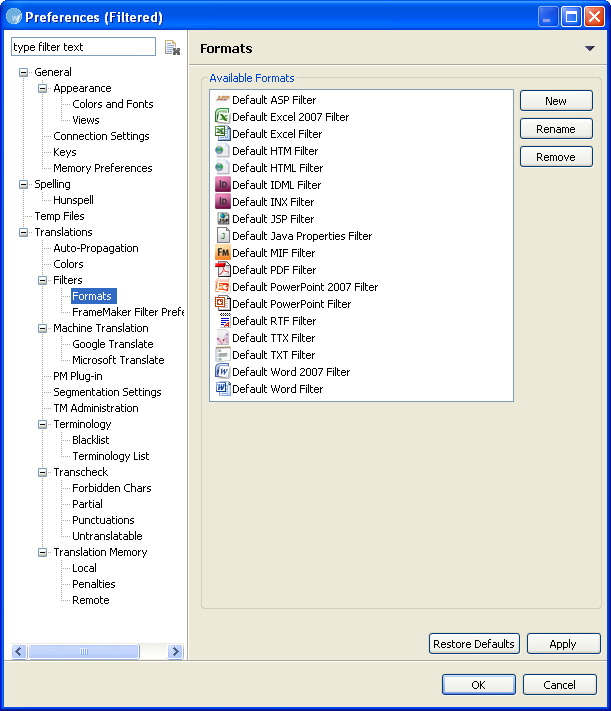Select Default PDF Filter text

(274, 270)
